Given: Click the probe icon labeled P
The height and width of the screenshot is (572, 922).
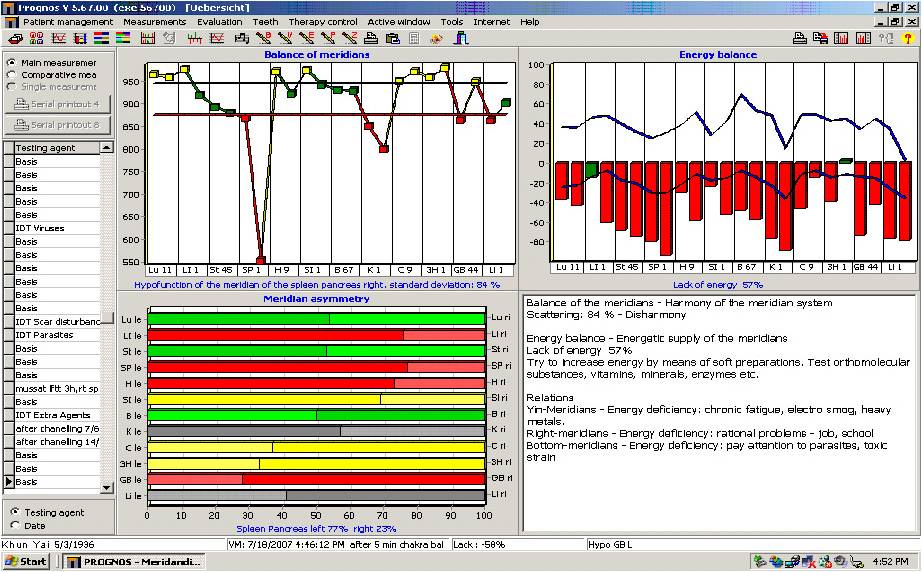Looking at the screenshot, I should click(x=328, y=39).
